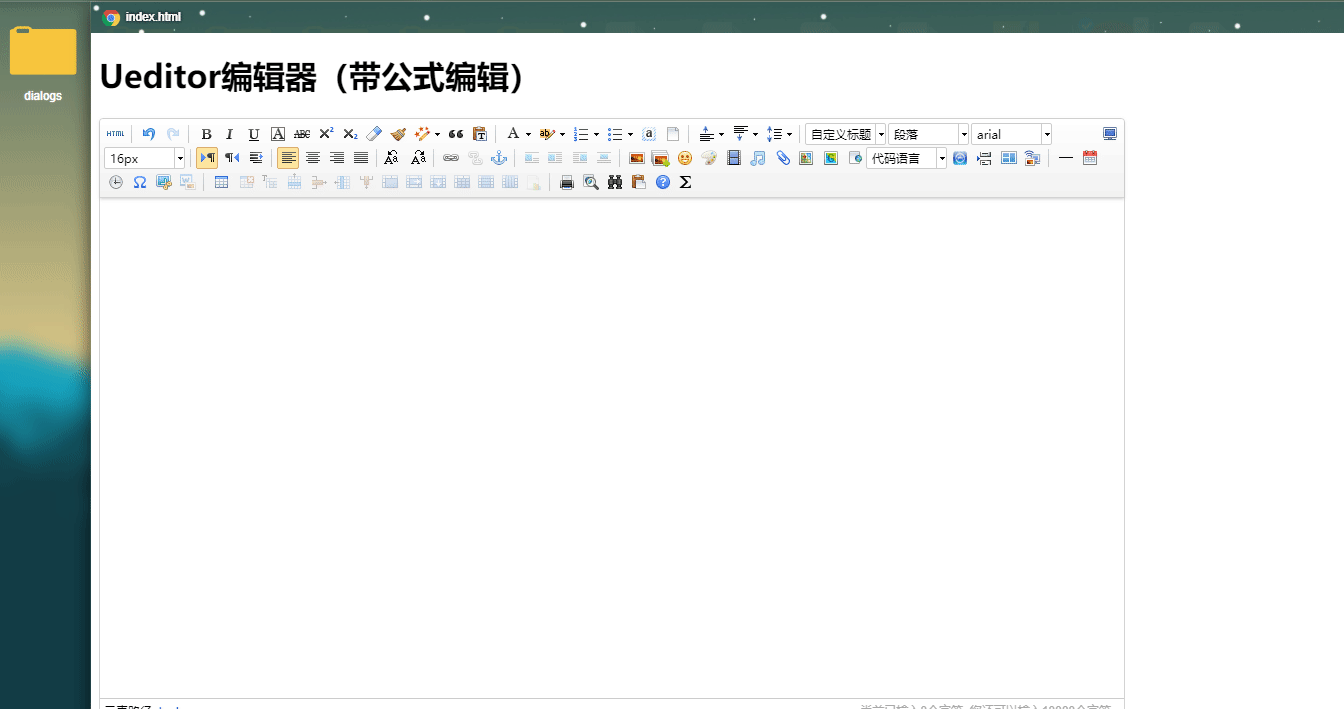Select the format painter brush
The image size is (1344, 709).
click(398, 134)
